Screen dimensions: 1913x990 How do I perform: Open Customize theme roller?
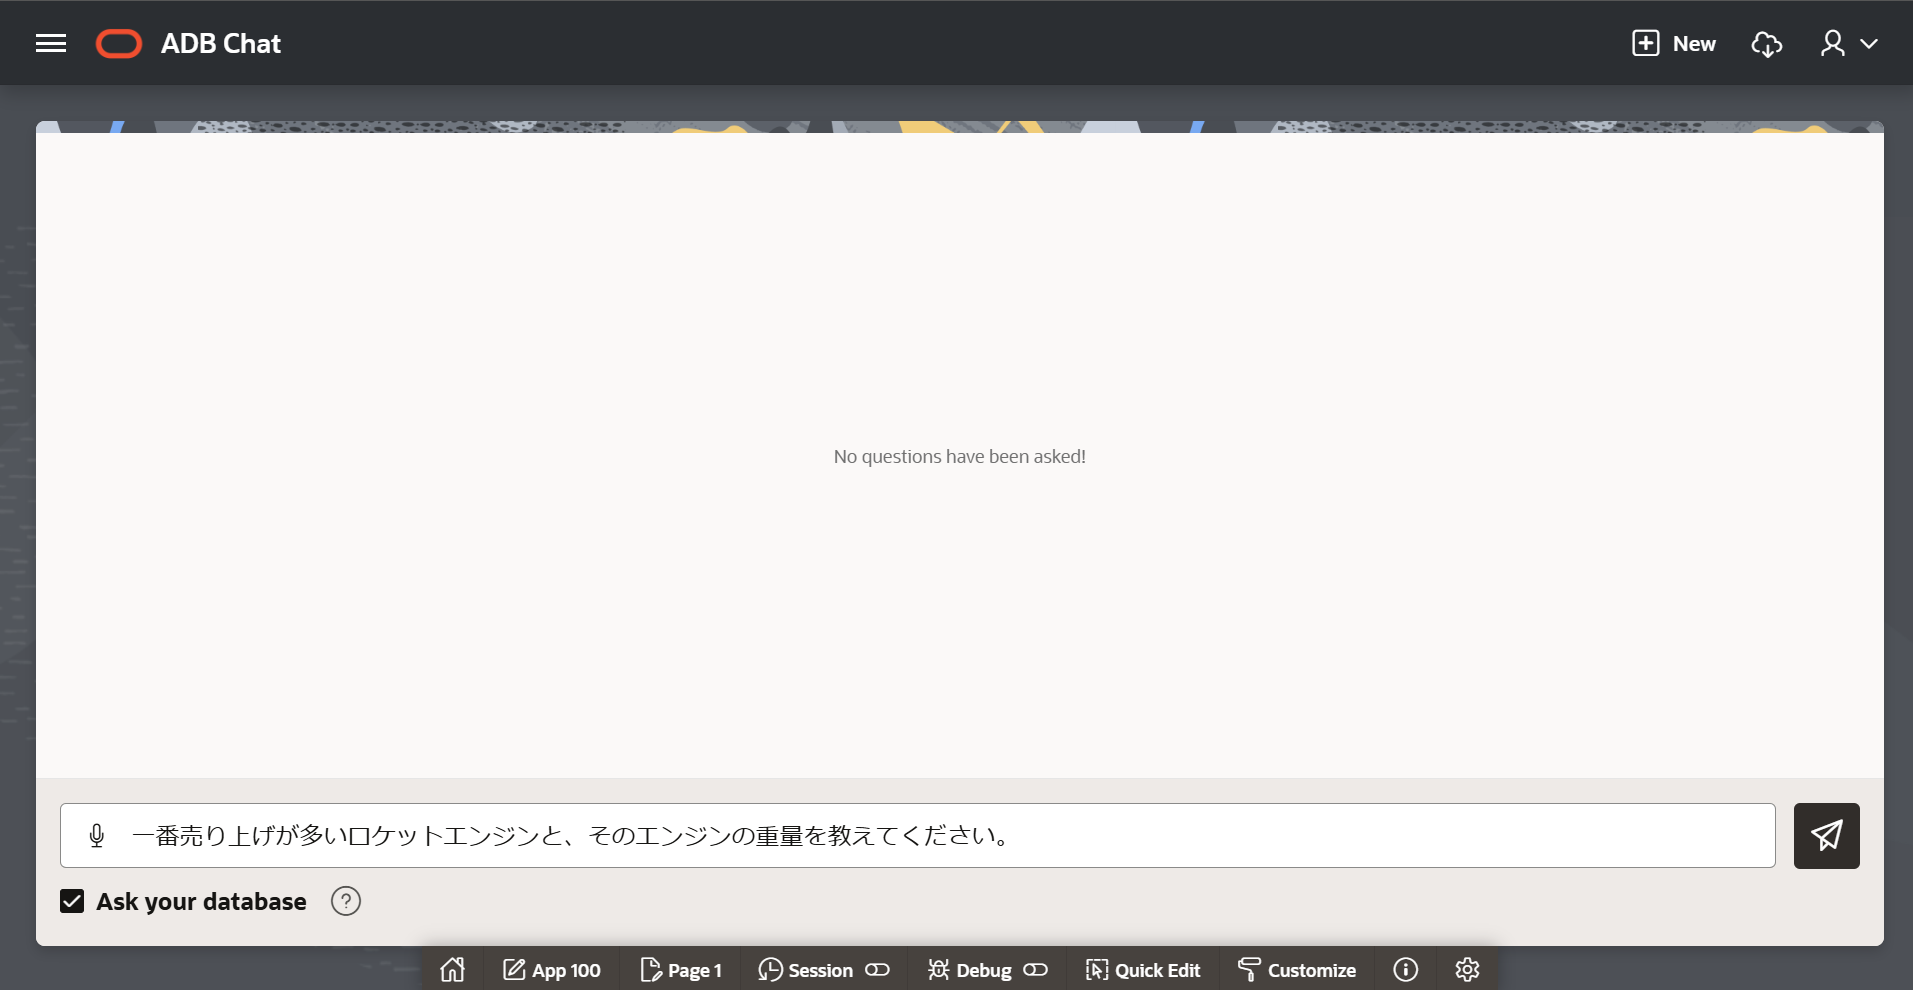pos(1297,969)
